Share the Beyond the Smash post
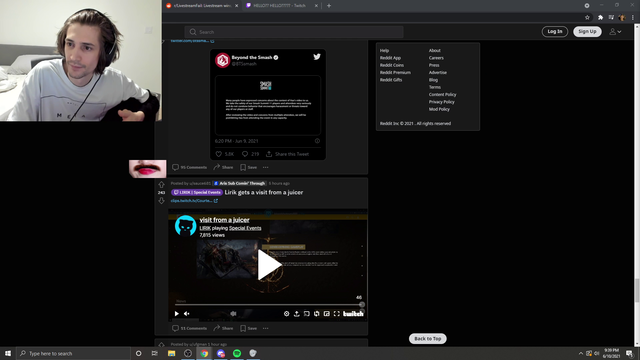Image resolution: width=640 pixels, height=360 pixels. coord(223,167)
